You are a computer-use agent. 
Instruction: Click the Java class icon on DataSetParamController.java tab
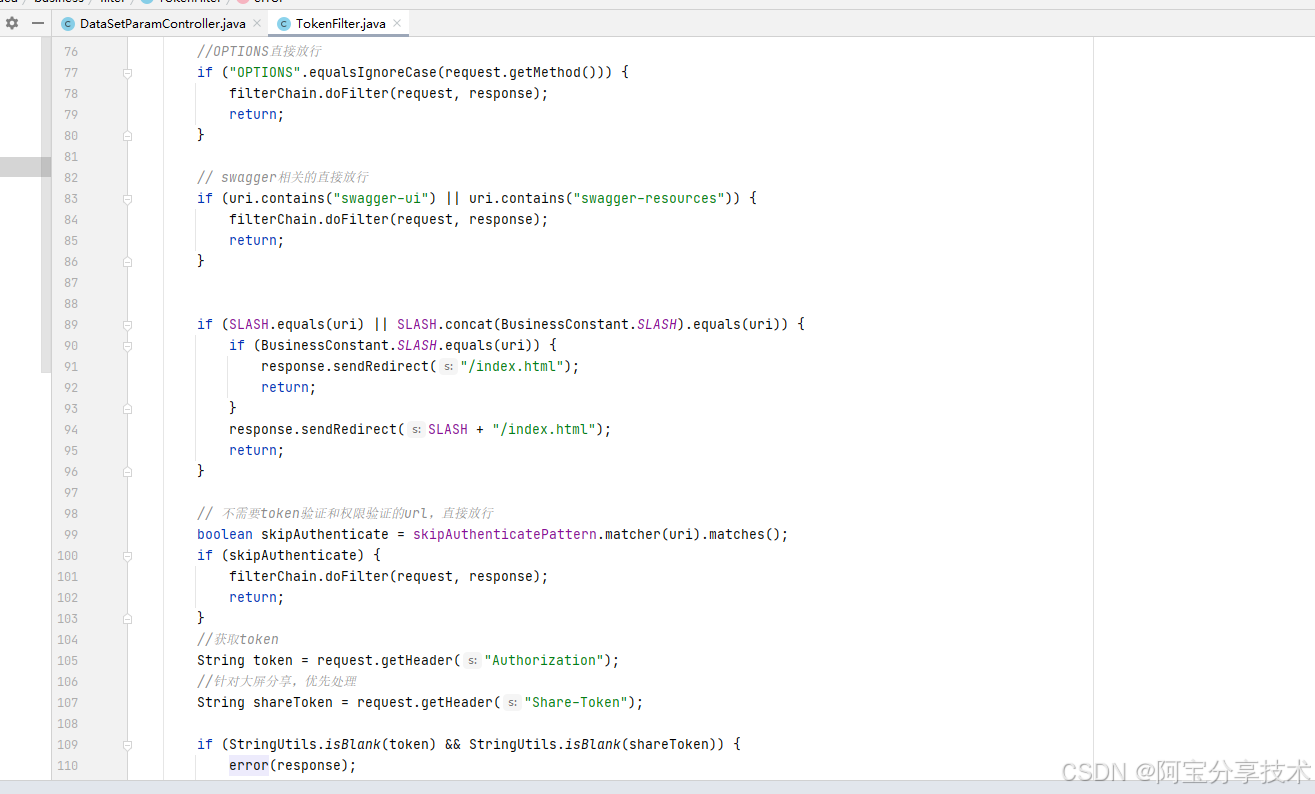pos(68,24)
